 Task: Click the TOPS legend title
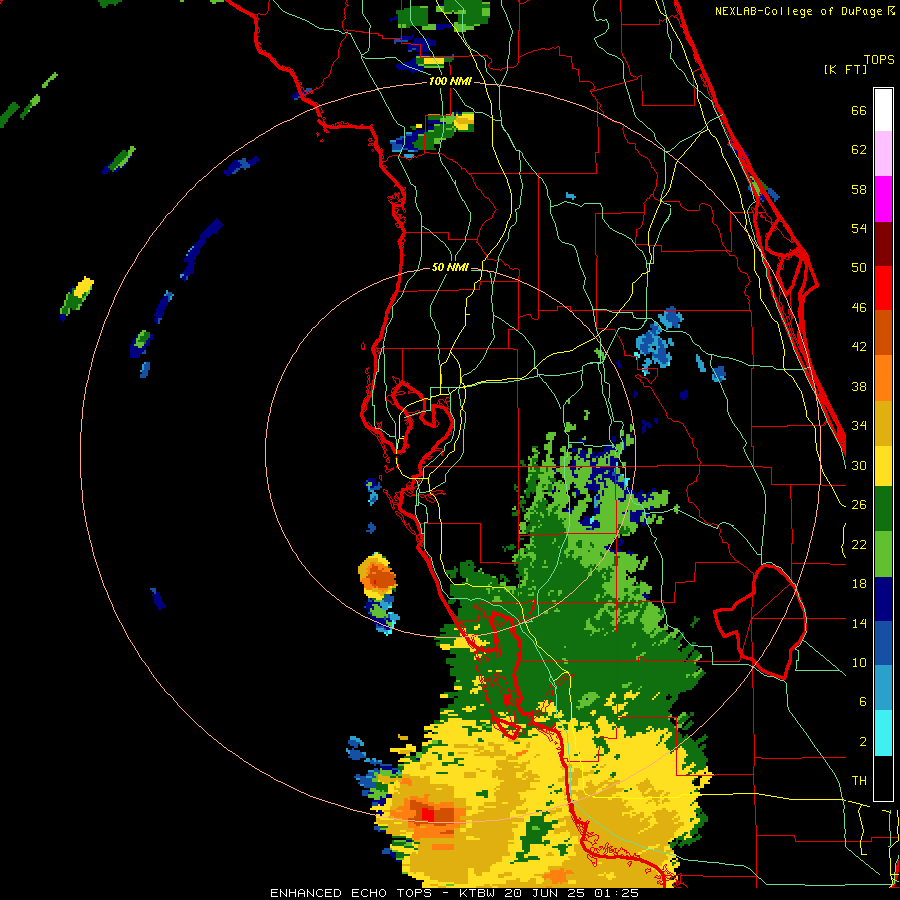point(879,59)
